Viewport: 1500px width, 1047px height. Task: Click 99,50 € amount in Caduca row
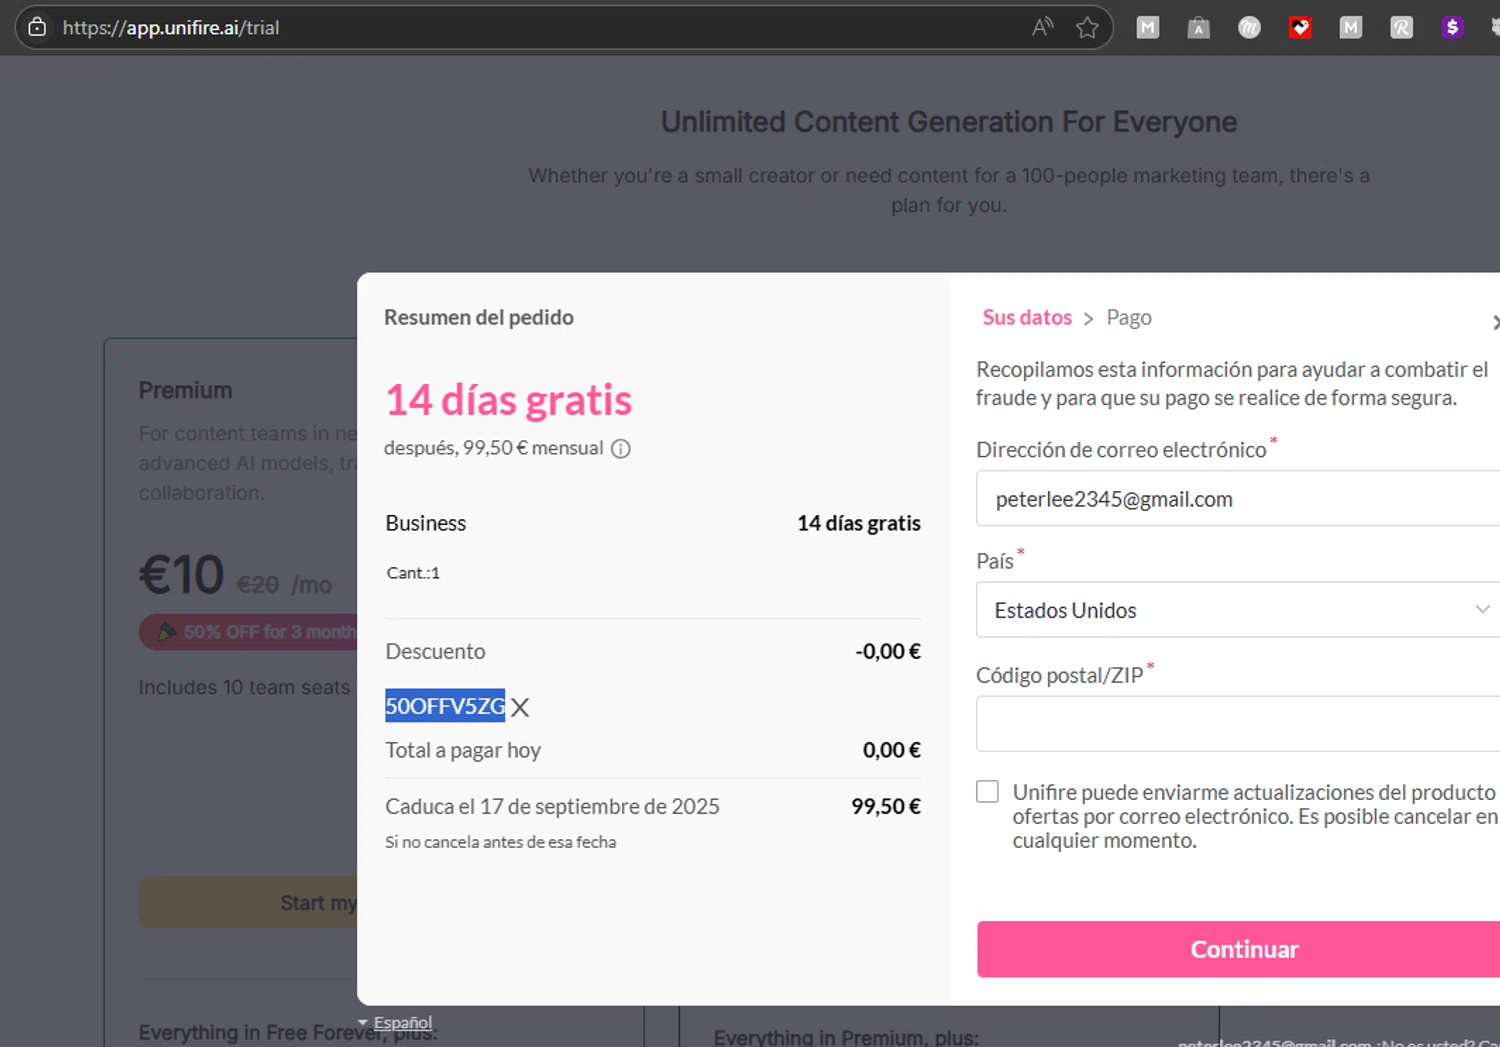(886, 806)
